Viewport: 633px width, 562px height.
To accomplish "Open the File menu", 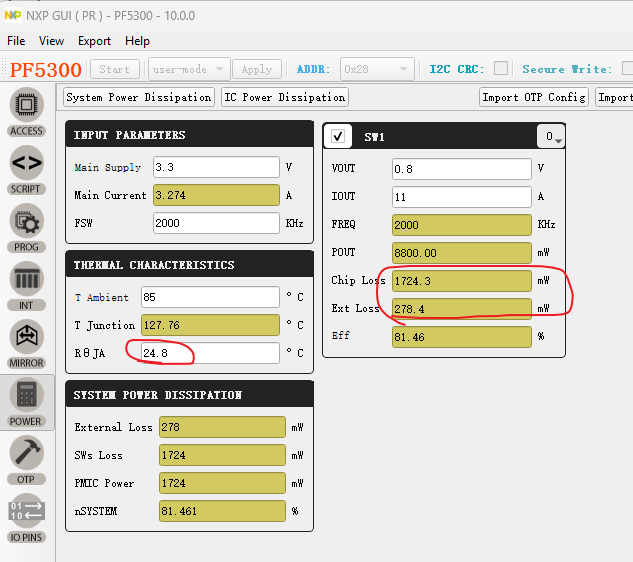I will point(16,41).
